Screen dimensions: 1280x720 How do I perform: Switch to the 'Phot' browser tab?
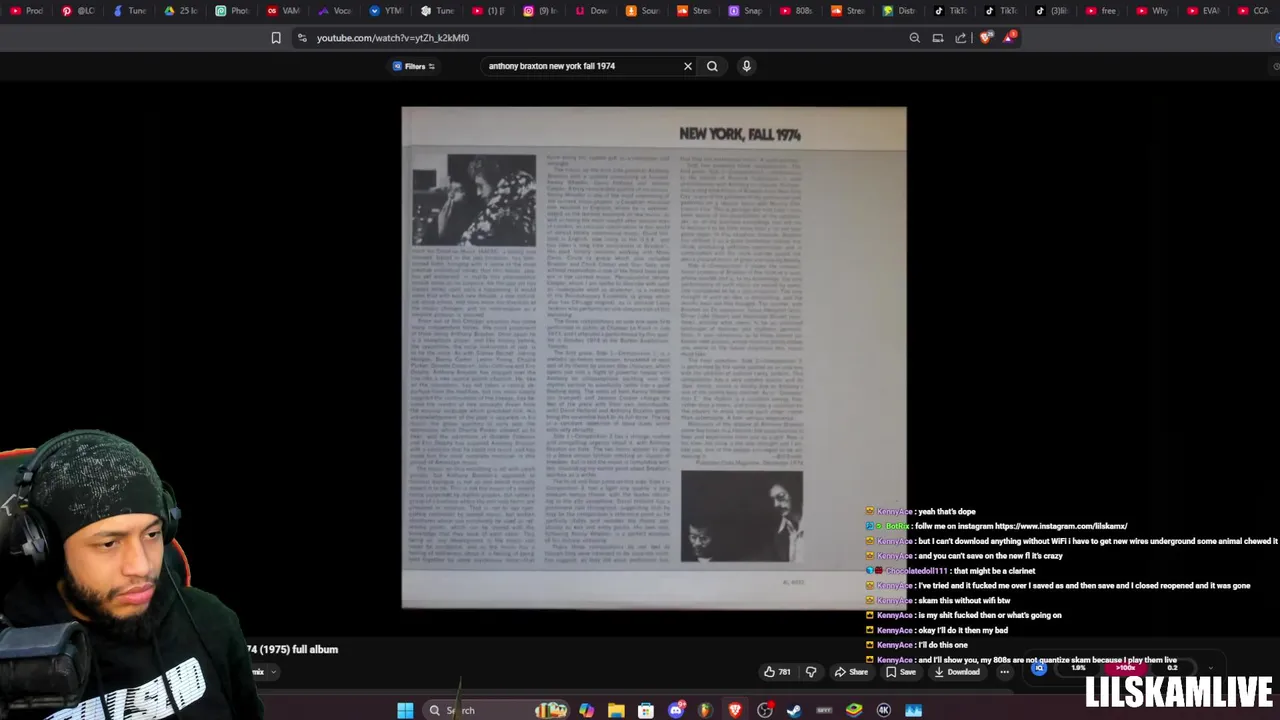click(233, 11)
